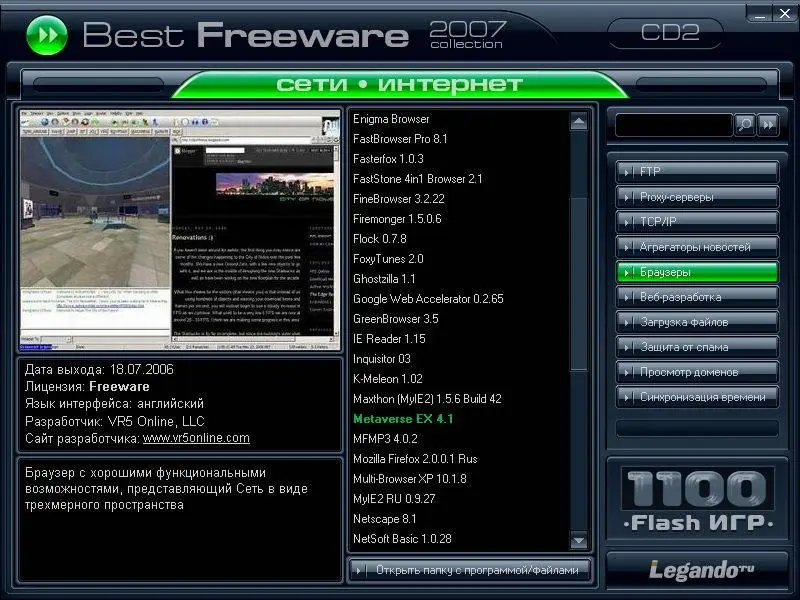
Task: Select K-Meleon 1.02 in the list
Action: (388, 379)
